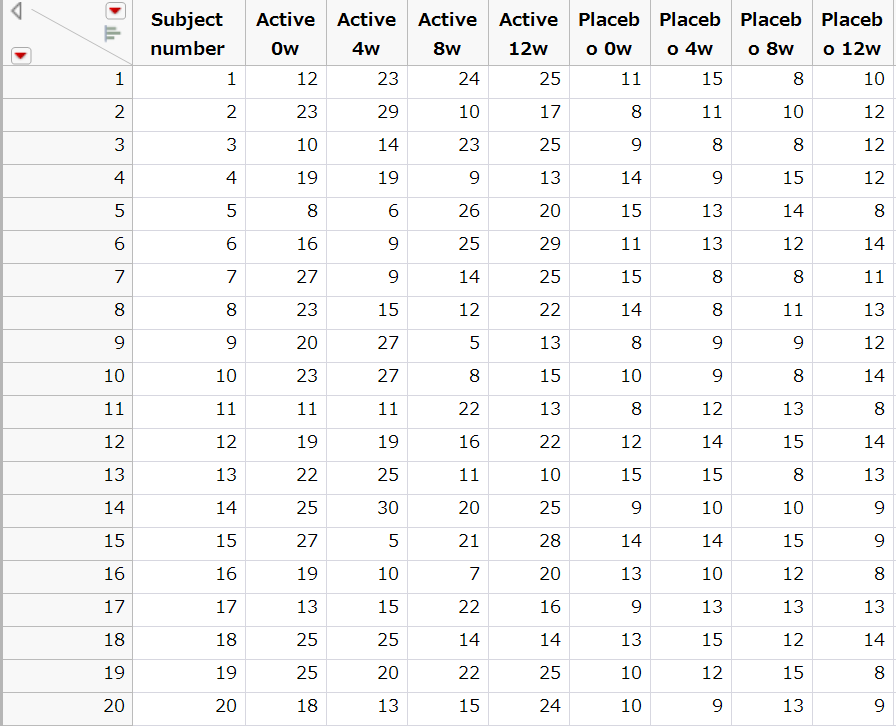
Task: Select the Active 0w column header
Action: pyautogui.click(x=285, y=32)
